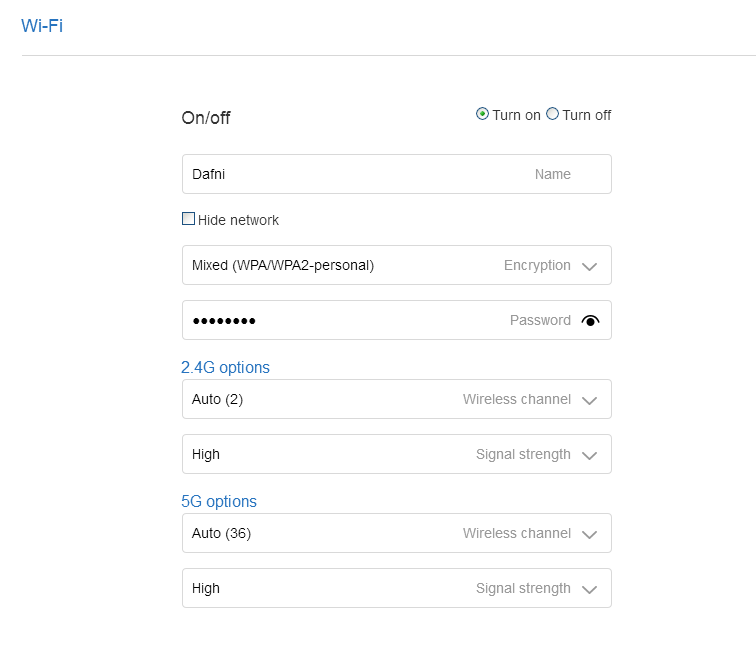
Task: Click the High value under 5G options
Action: coord(206,588)
